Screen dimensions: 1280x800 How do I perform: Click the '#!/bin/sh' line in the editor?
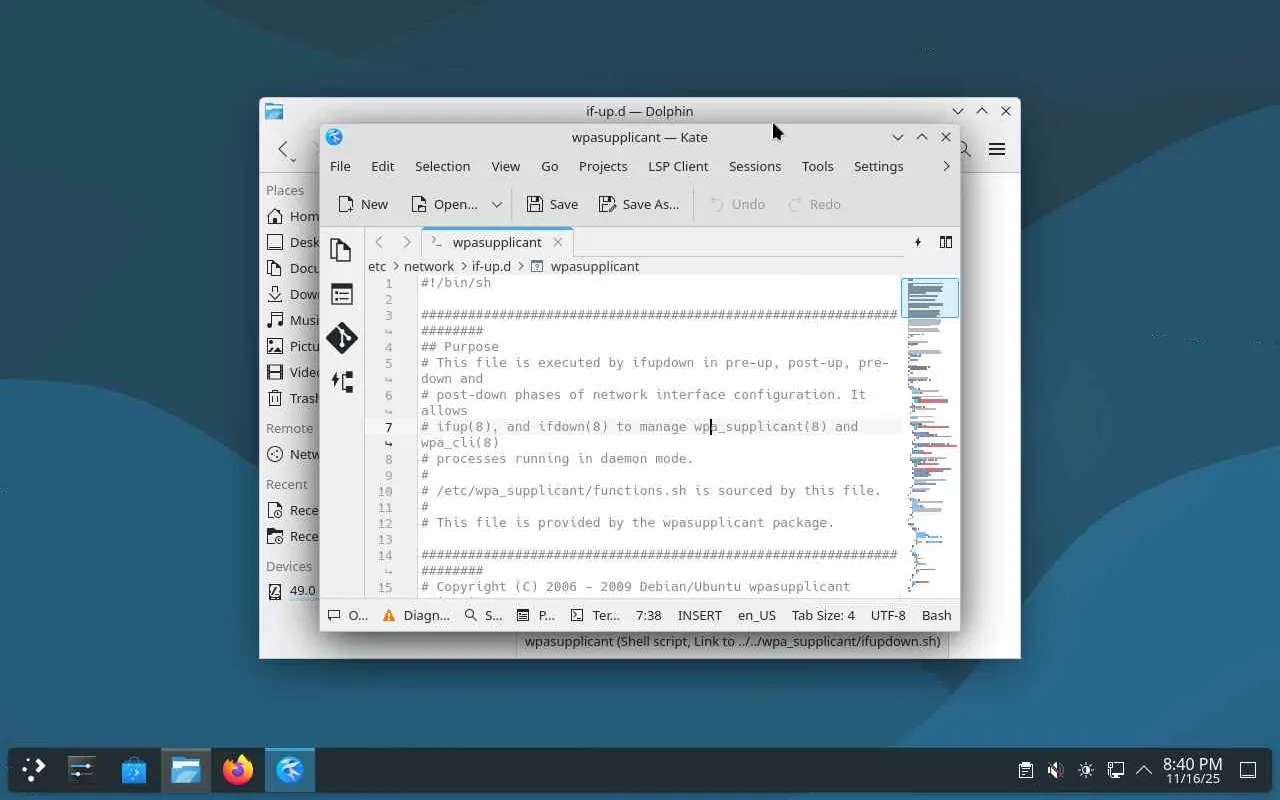tap(456, 283)
